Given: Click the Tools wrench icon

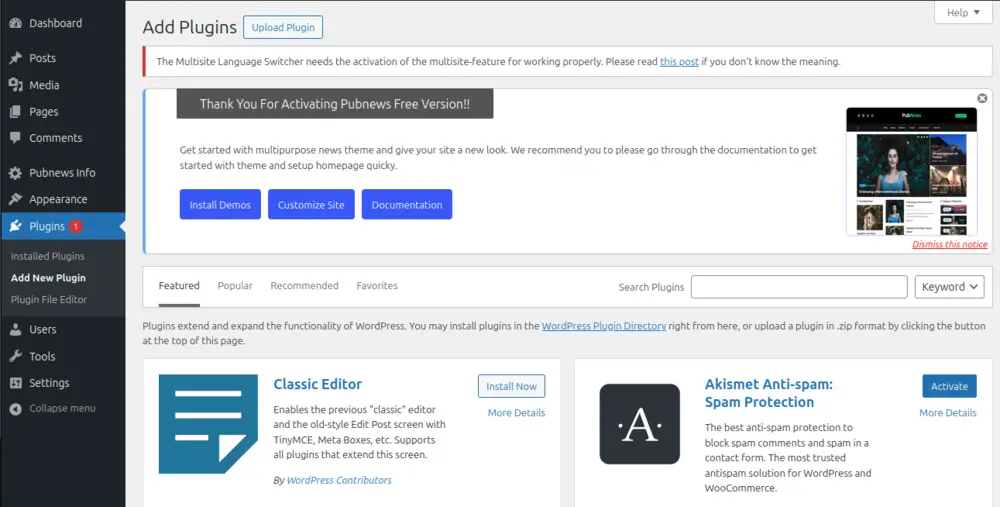Looking at the screenshot, I should point(15,356).
